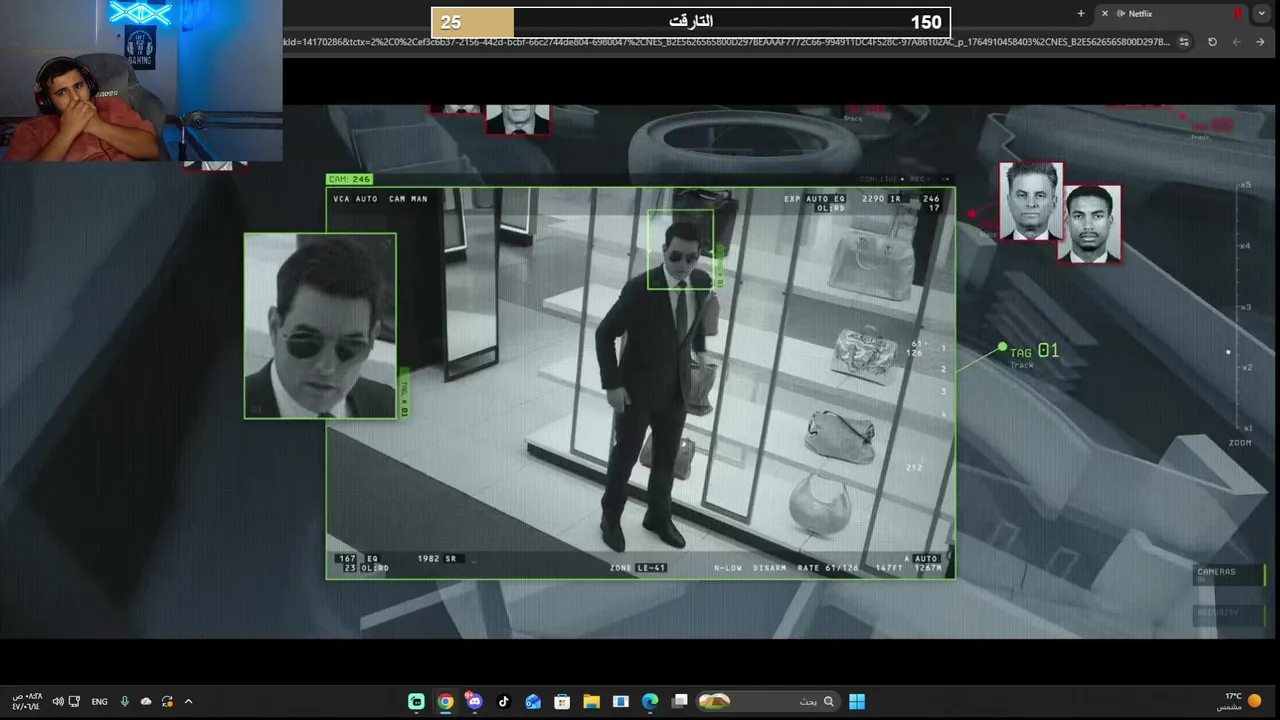Click the microphone tray icon
This screenshot has height=720, width=1280.
coord(125,701)
